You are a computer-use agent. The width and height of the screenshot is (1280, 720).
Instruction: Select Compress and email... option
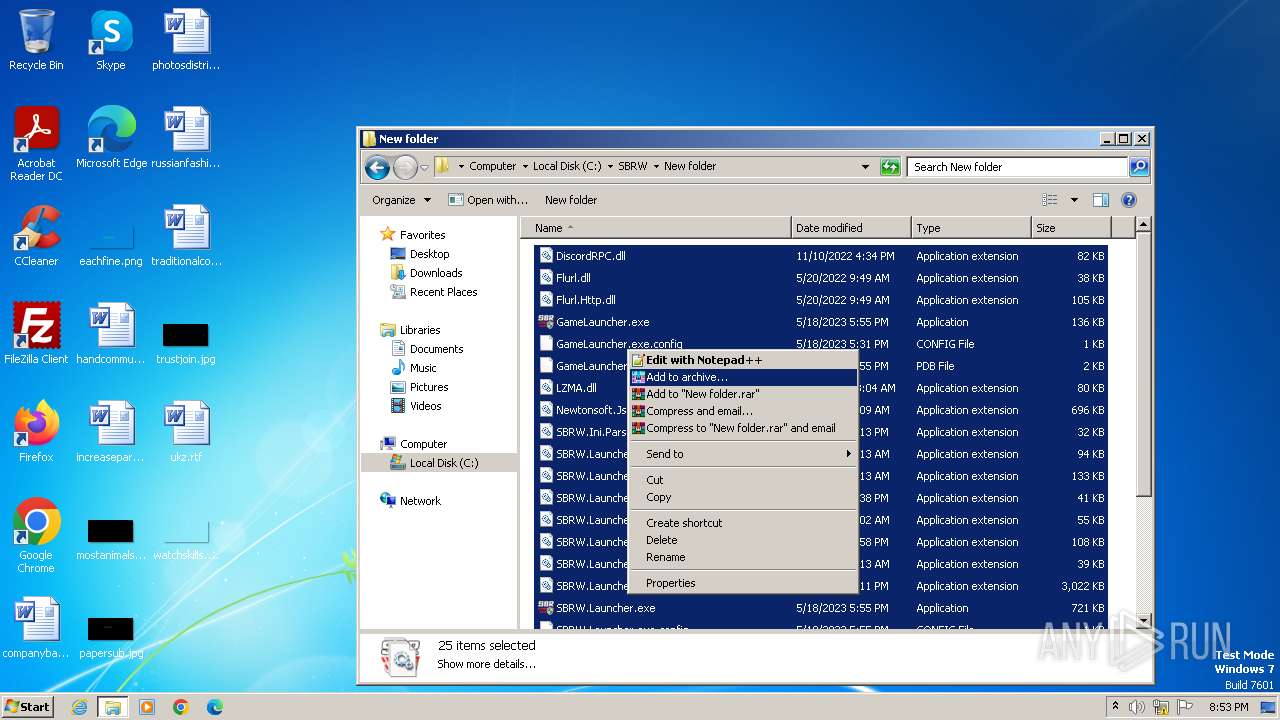[x=742, y=411]
